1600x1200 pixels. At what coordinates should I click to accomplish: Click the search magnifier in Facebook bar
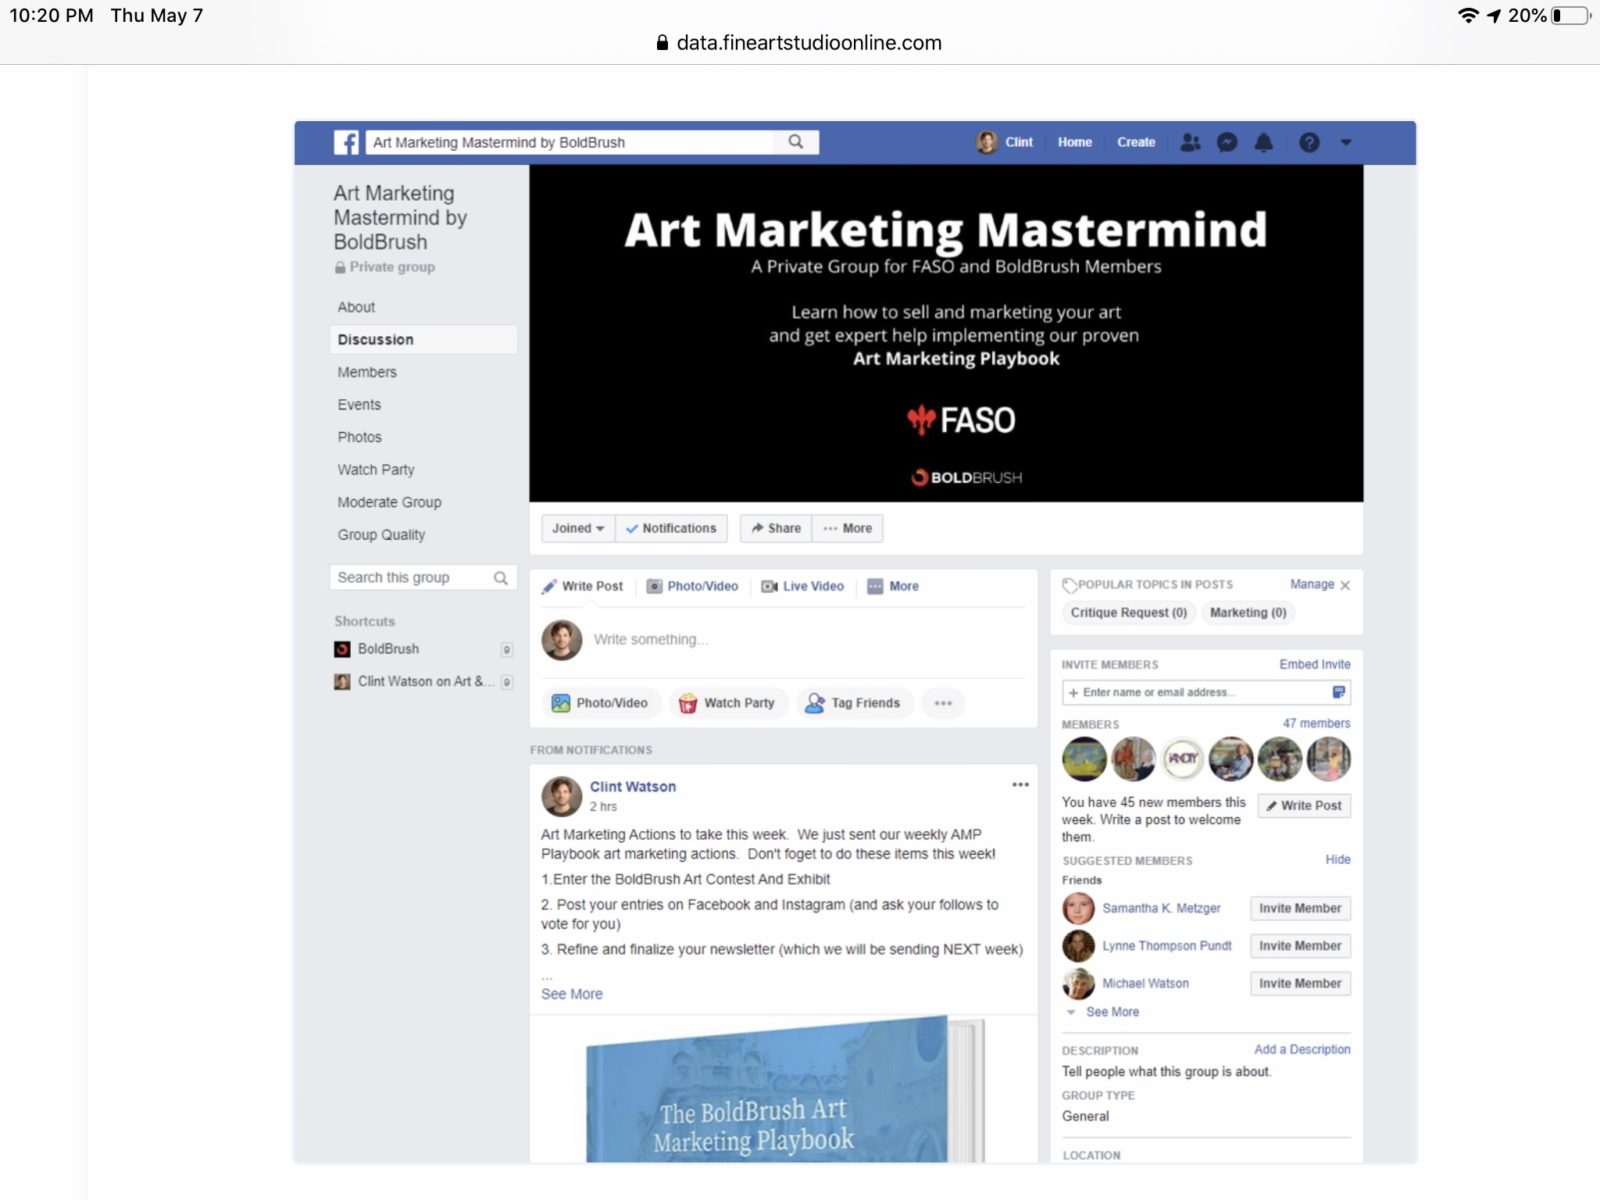pos(796,142)
